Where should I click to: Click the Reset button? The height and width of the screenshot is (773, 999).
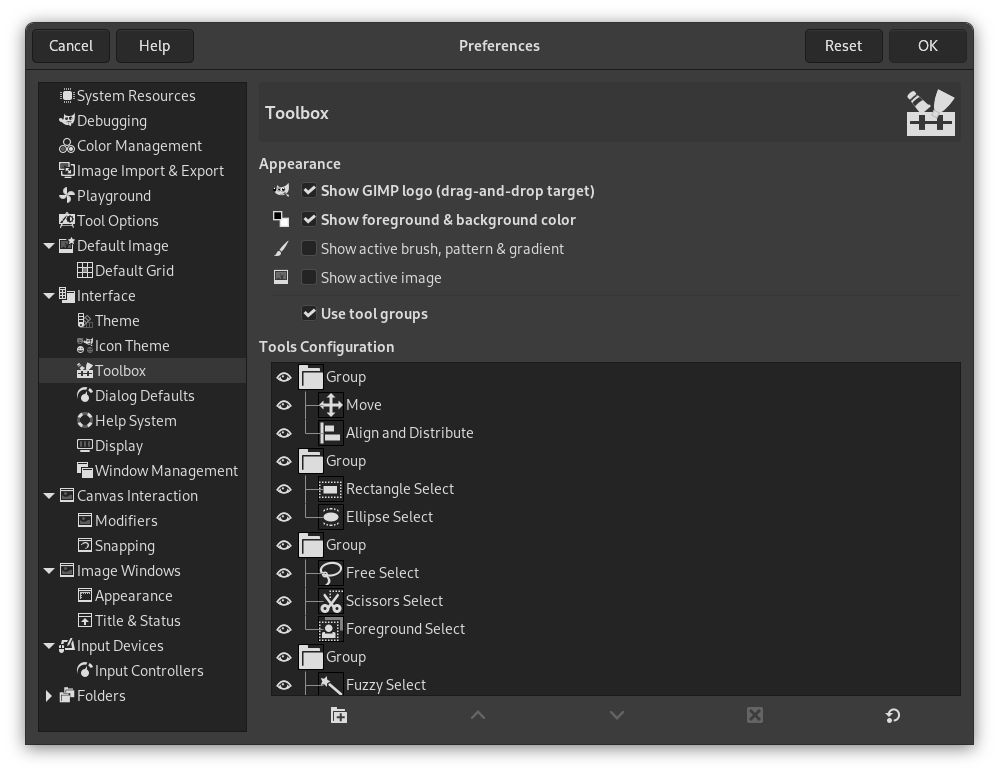843,45
